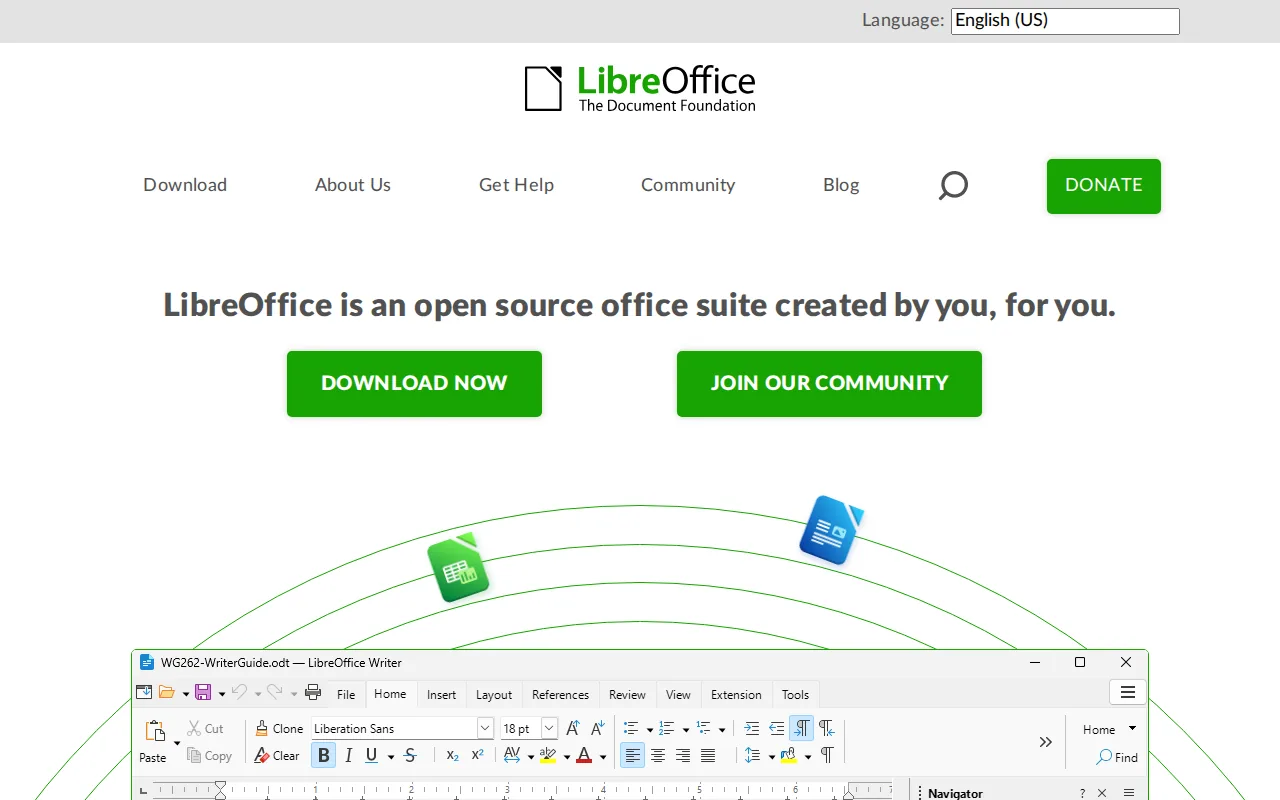This screenshot has width=1280, height=800.
Task: Click the Increase indent icon
Action: point(752,728)
